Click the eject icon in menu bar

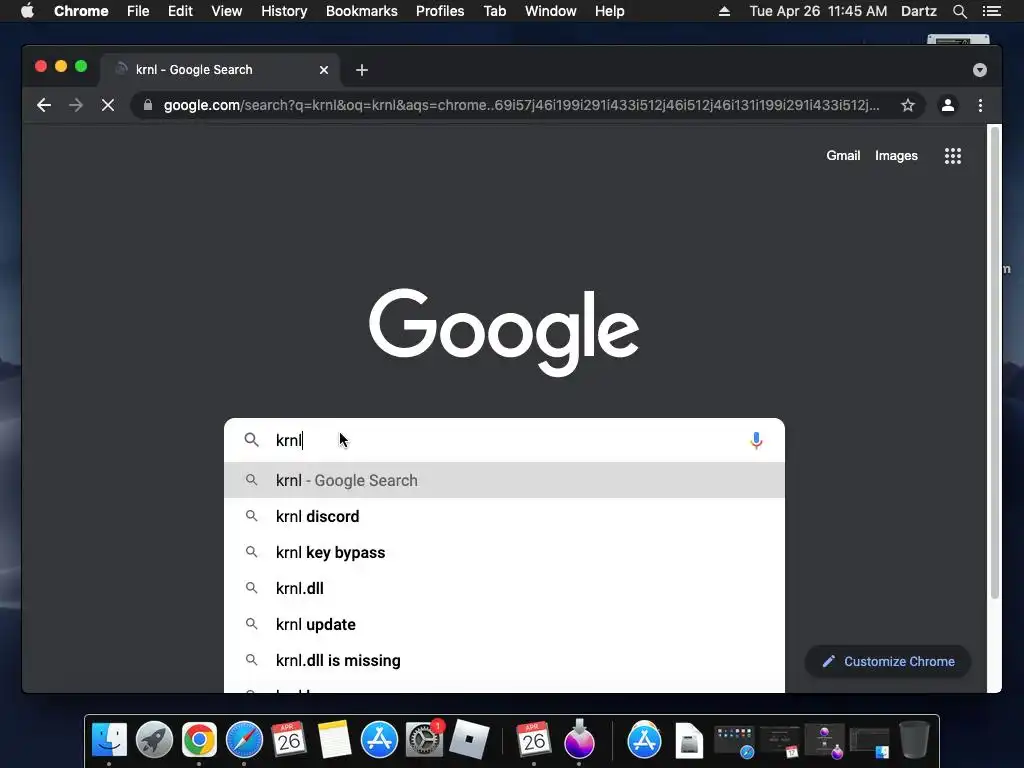pos(724,11)
